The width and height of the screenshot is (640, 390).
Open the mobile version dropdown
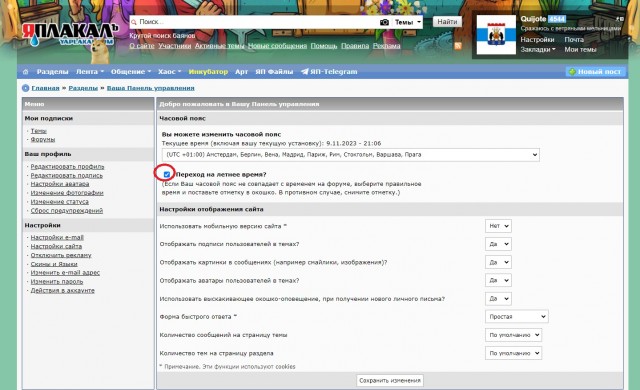[498, 226]
